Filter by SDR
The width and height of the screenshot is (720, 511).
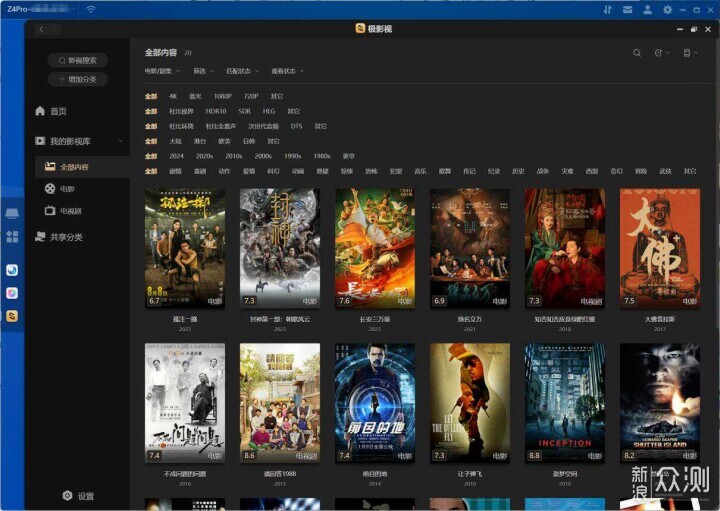click(244, 111)
